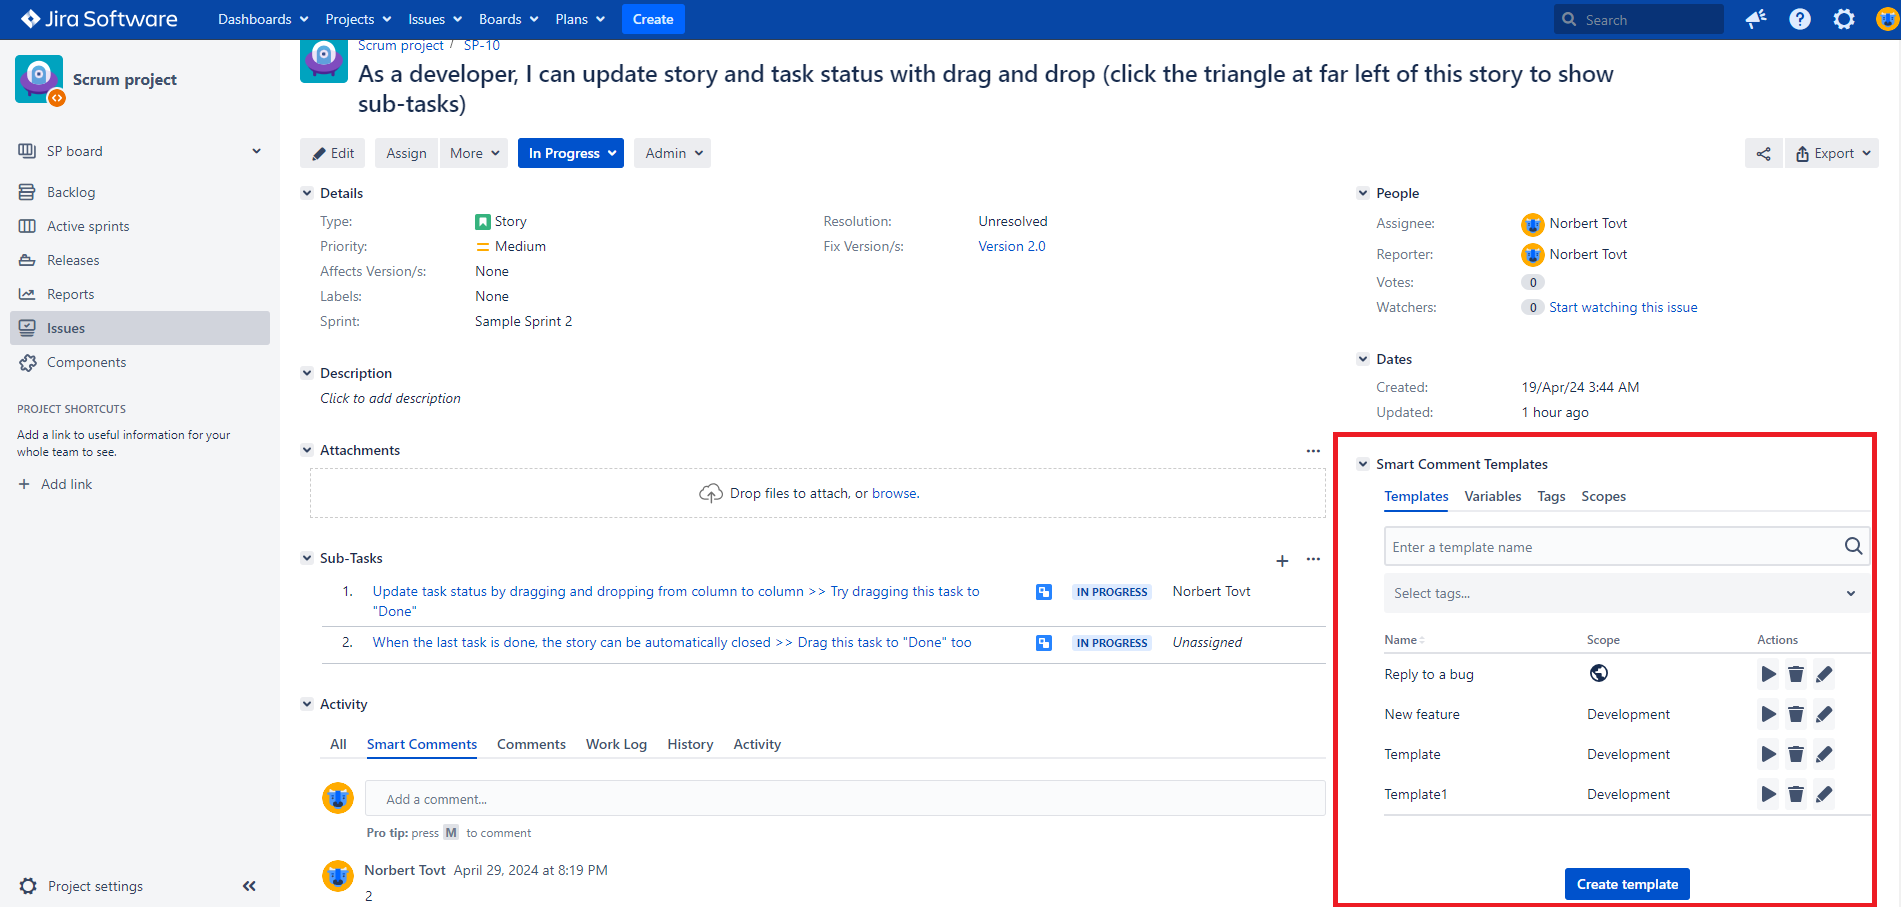Viewport: 1901px width, 907px height.
Task: Click the share issue icon
Action: [x=1763, y=153]
